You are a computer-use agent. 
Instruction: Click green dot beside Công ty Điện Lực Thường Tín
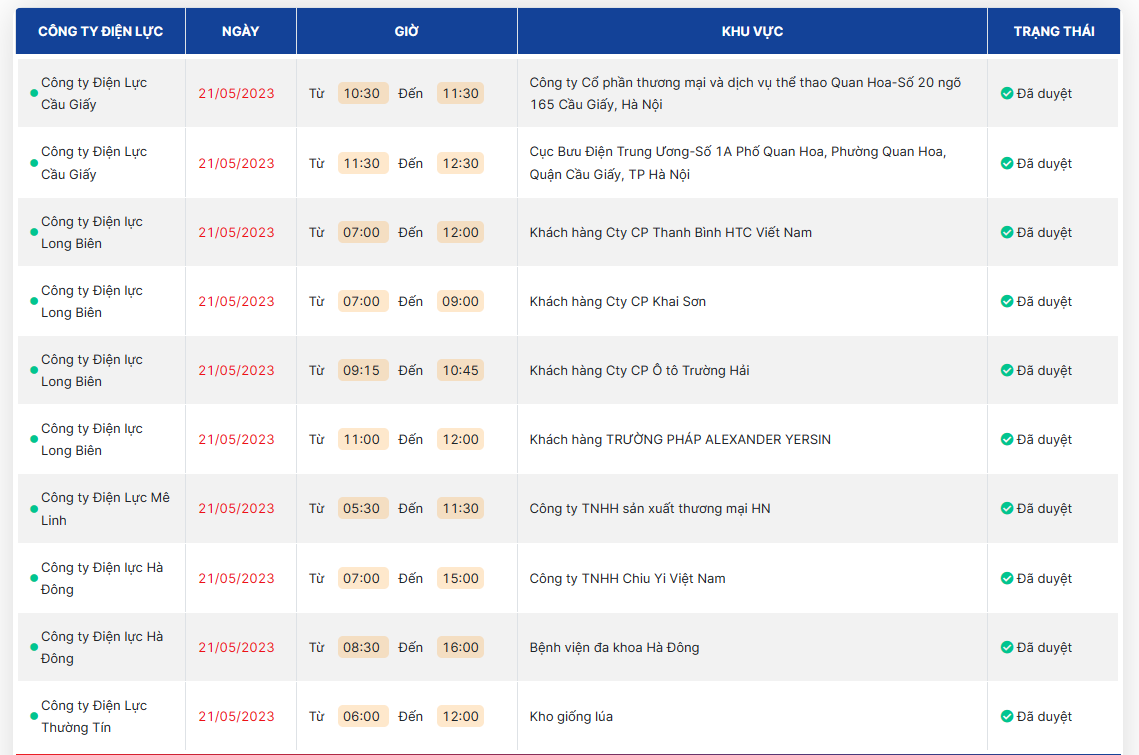click(x=34, y=717)
